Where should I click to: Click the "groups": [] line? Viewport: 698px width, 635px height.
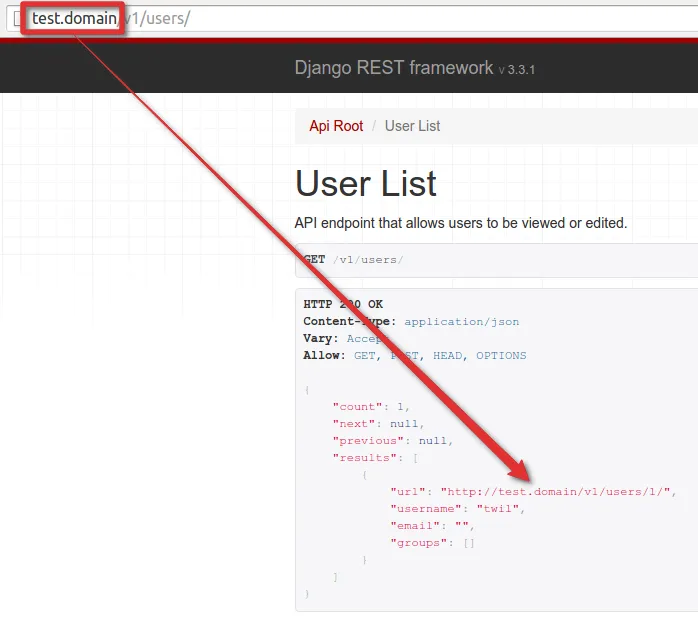click(x=432, y=543)
